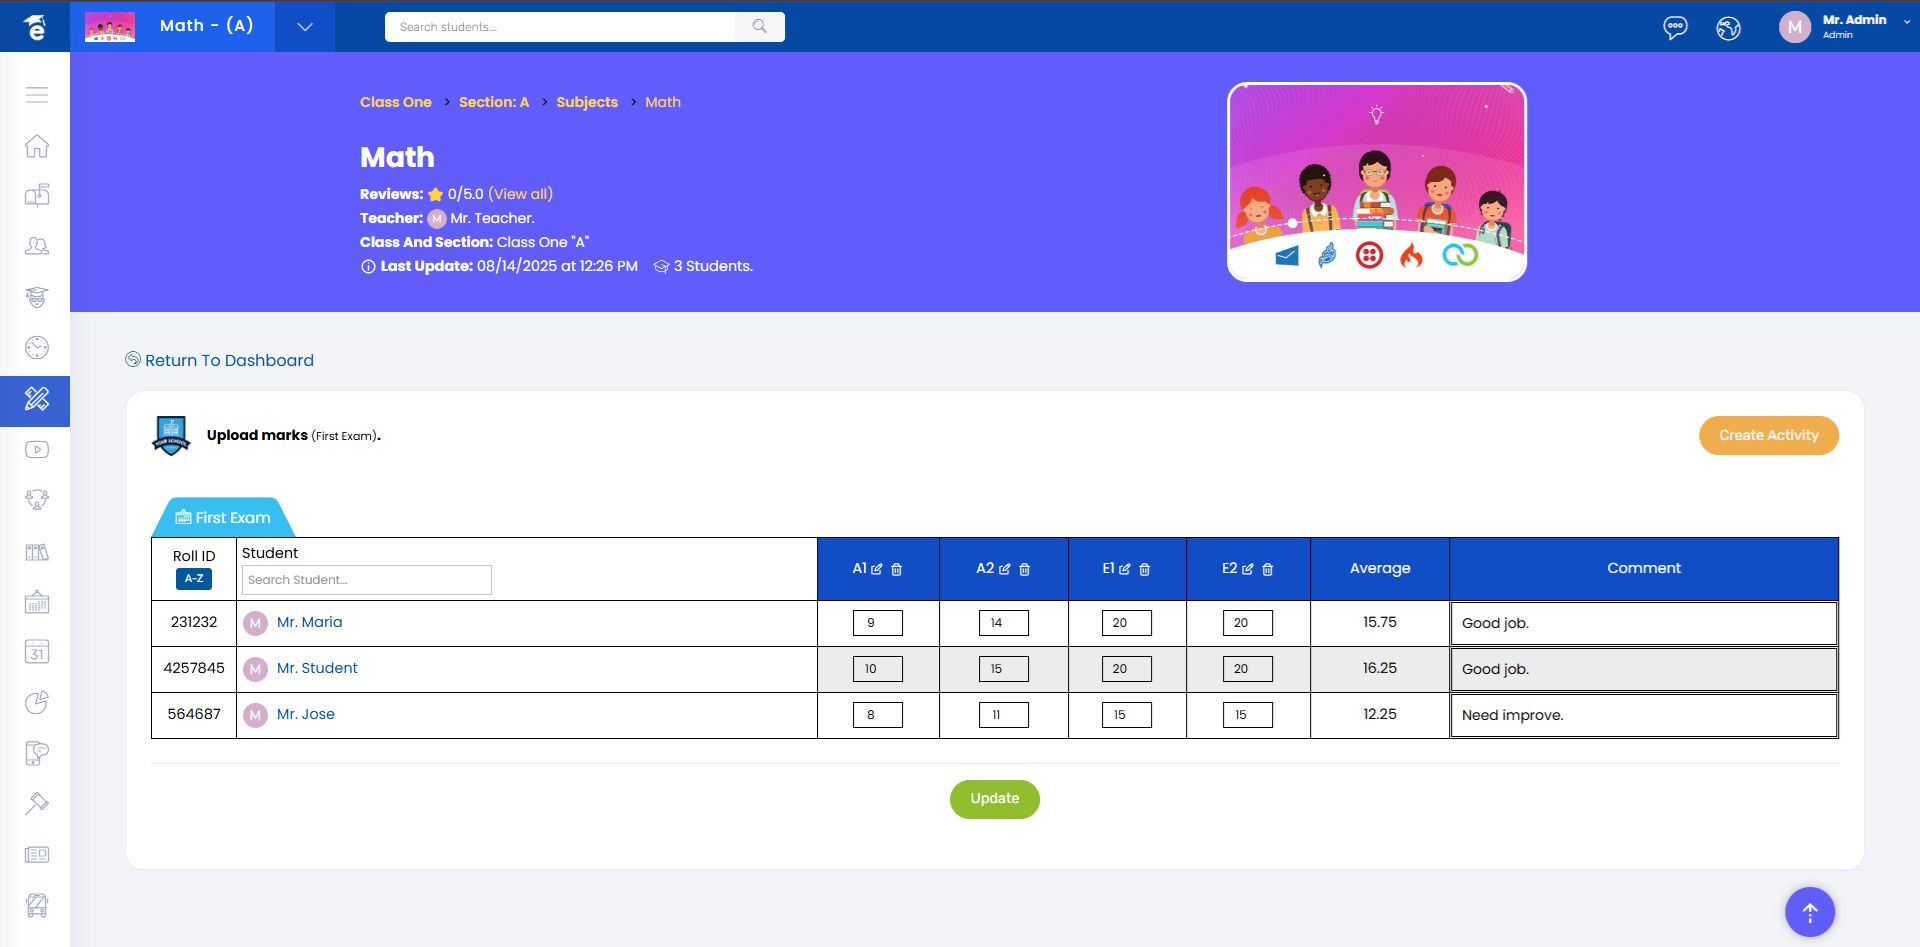The image size is (1920, 947).
Task: Open the library books icon in the sidebar
Action: (x=37, y=552)
